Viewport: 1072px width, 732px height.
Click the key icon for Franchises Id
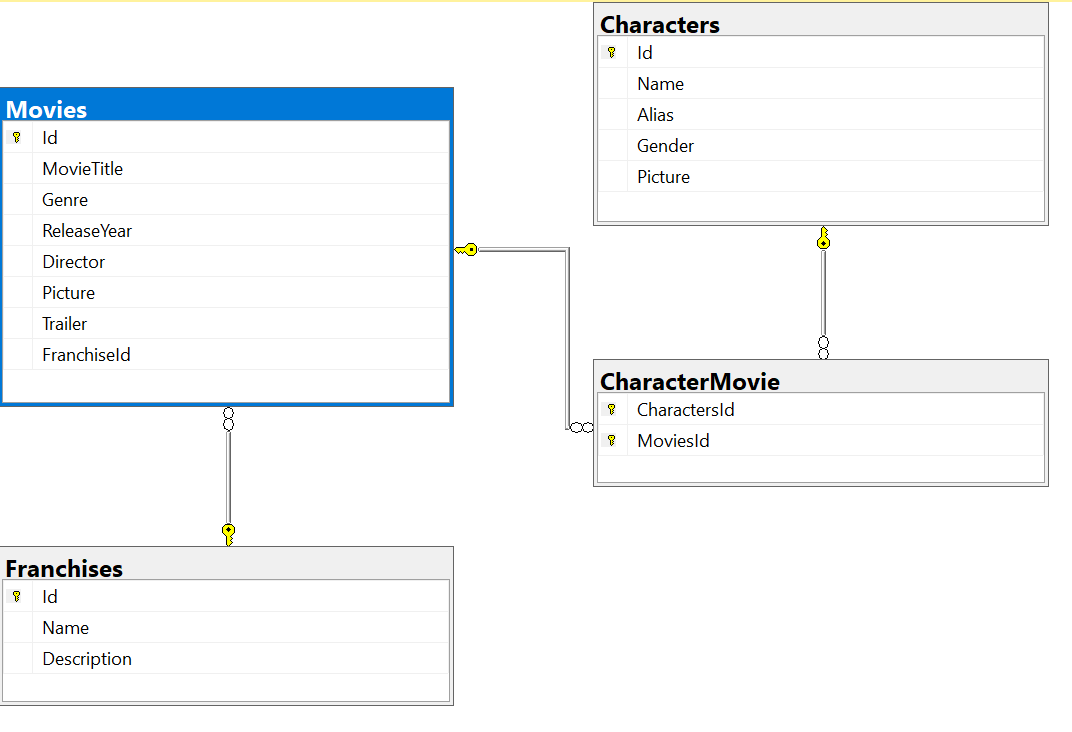(x=16, y=596)
